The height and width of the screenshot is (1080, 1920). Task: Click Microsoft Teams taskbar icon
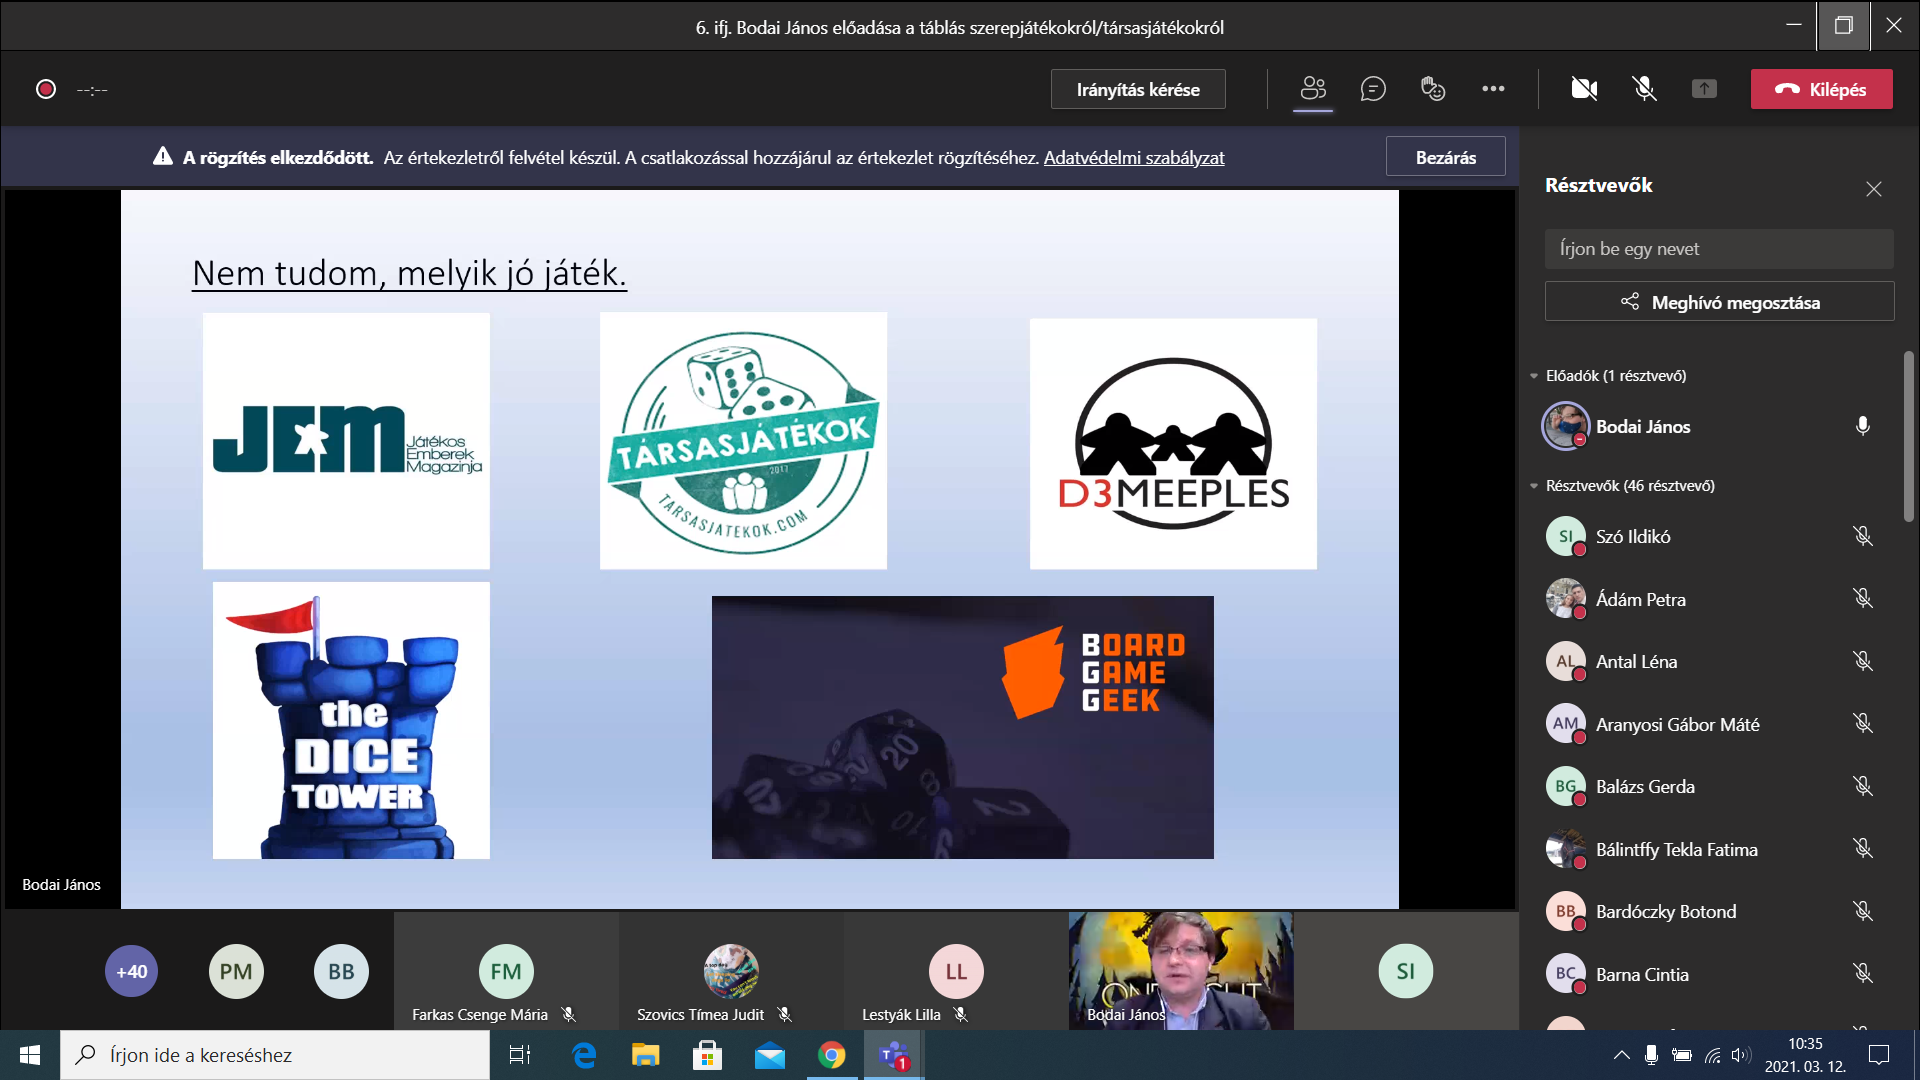[894, 1055]
